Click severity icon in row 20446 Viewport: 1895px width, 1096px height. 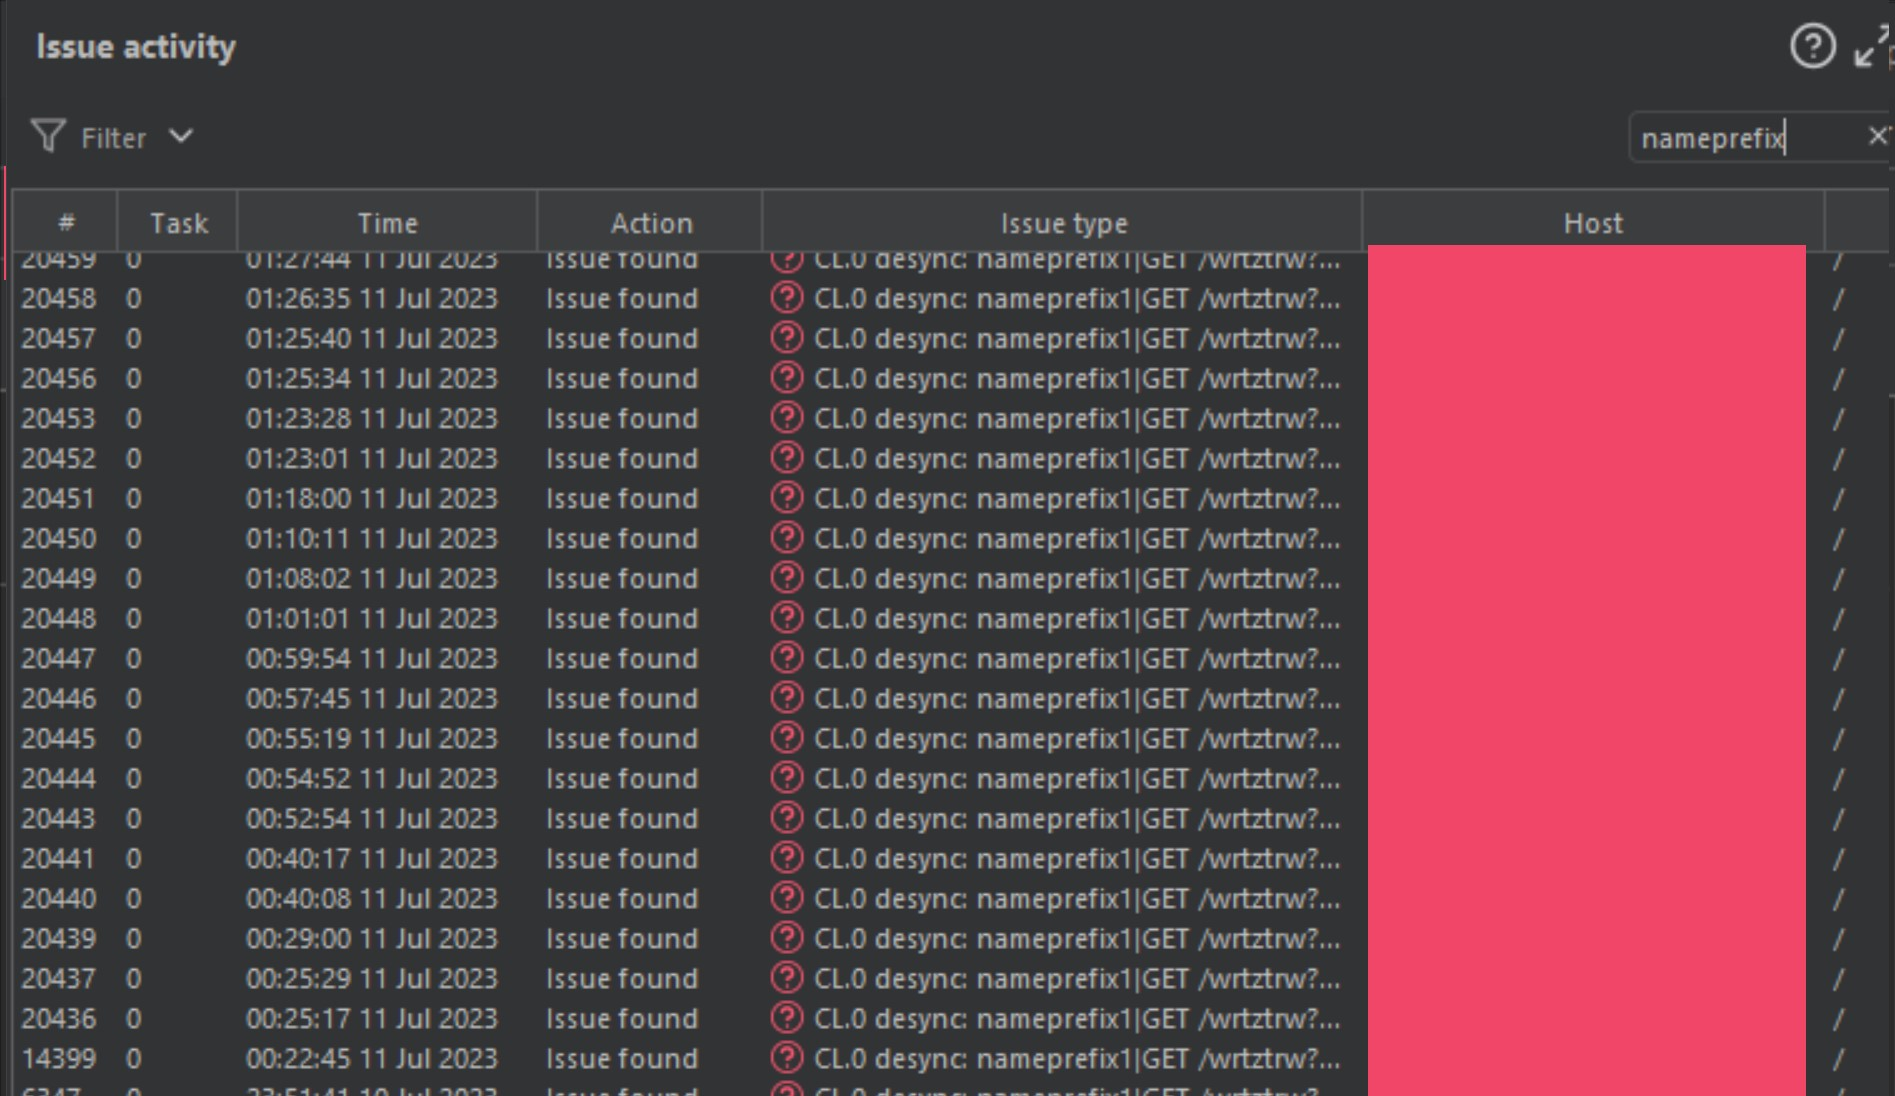click(787, 697)
